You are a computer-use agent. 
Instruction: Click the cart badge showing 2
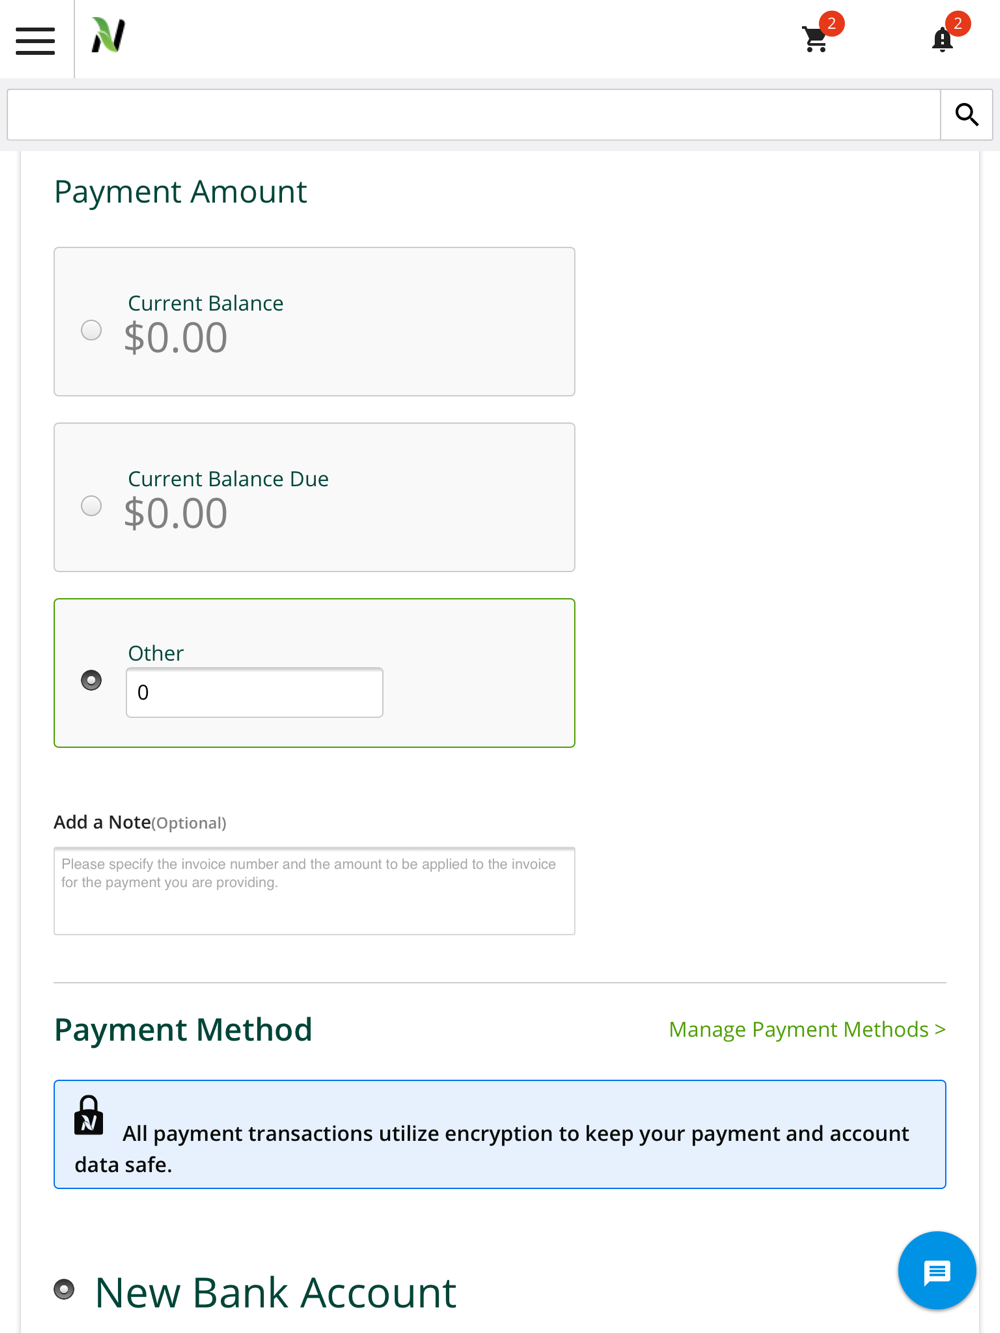[831, 23]
